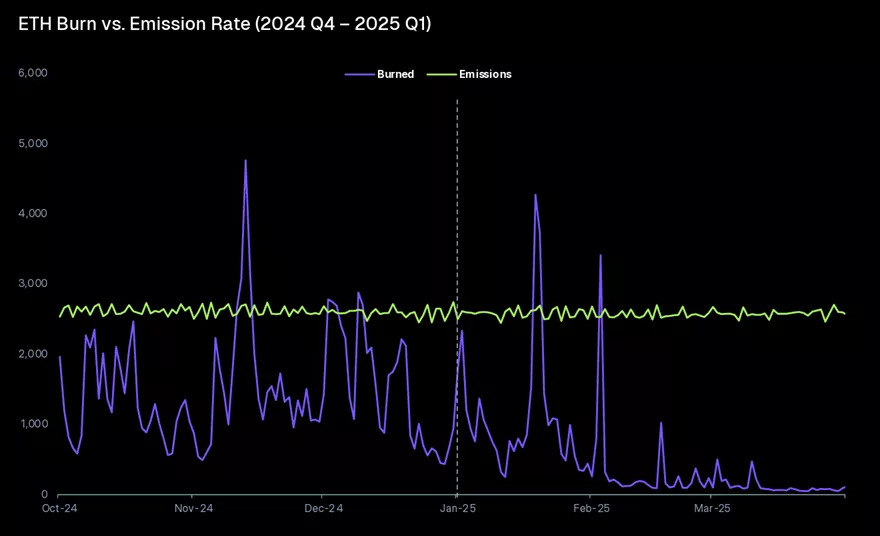Pick the 1,000 y-axis tick label
The image size is (880, 536).
[33, 424]
